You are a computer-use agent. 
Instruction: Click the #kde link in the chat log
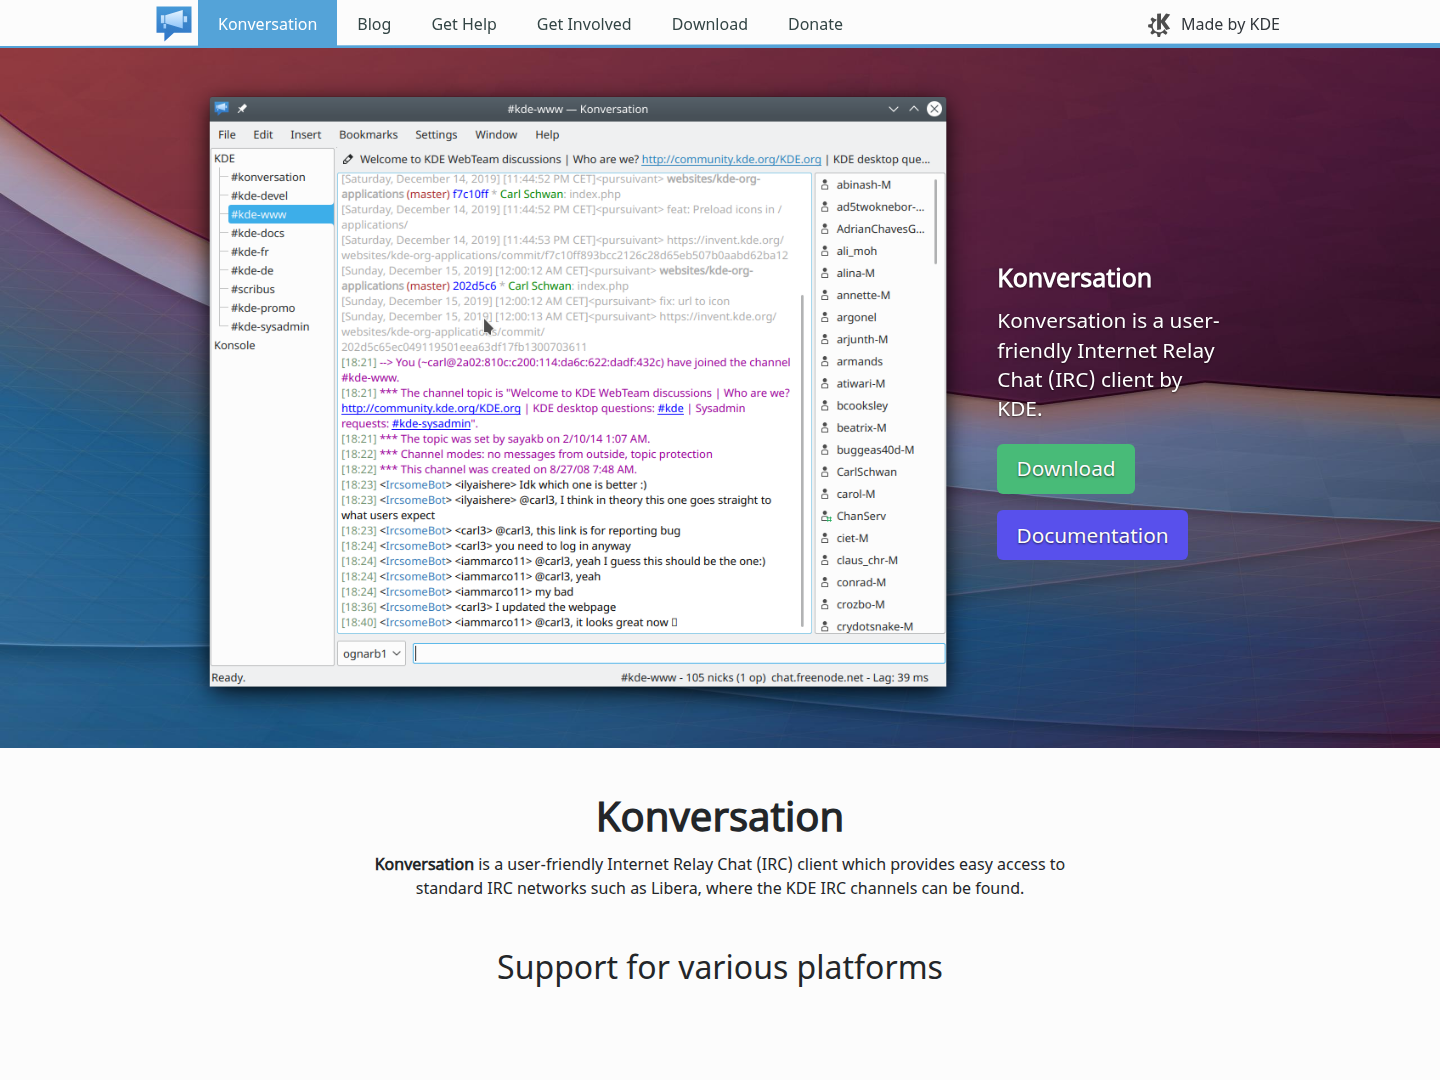671,408
